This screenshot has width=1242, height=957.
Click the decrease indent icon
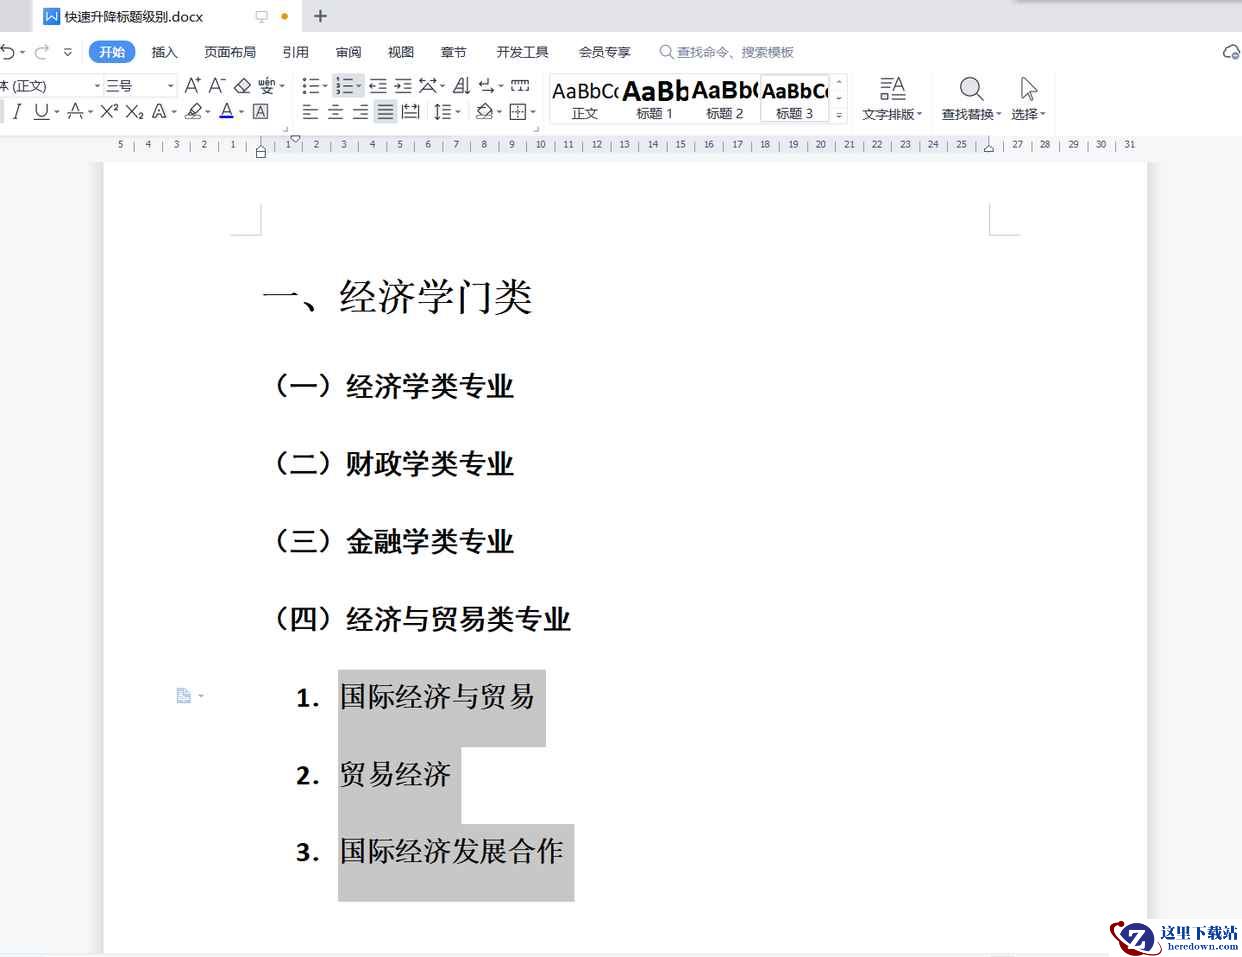(x=378, y=86)
